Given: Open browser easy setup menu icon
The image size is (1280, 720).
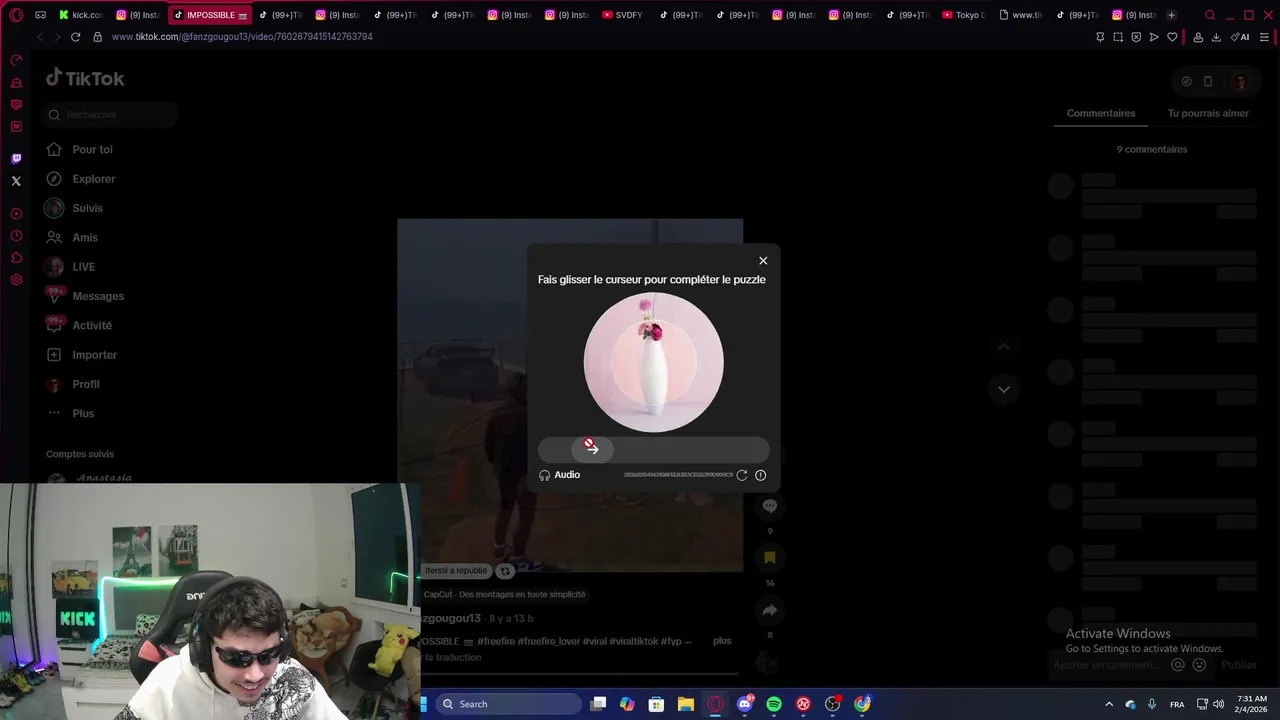Looking at the screenshot, I should click(x=1264, y=37).
